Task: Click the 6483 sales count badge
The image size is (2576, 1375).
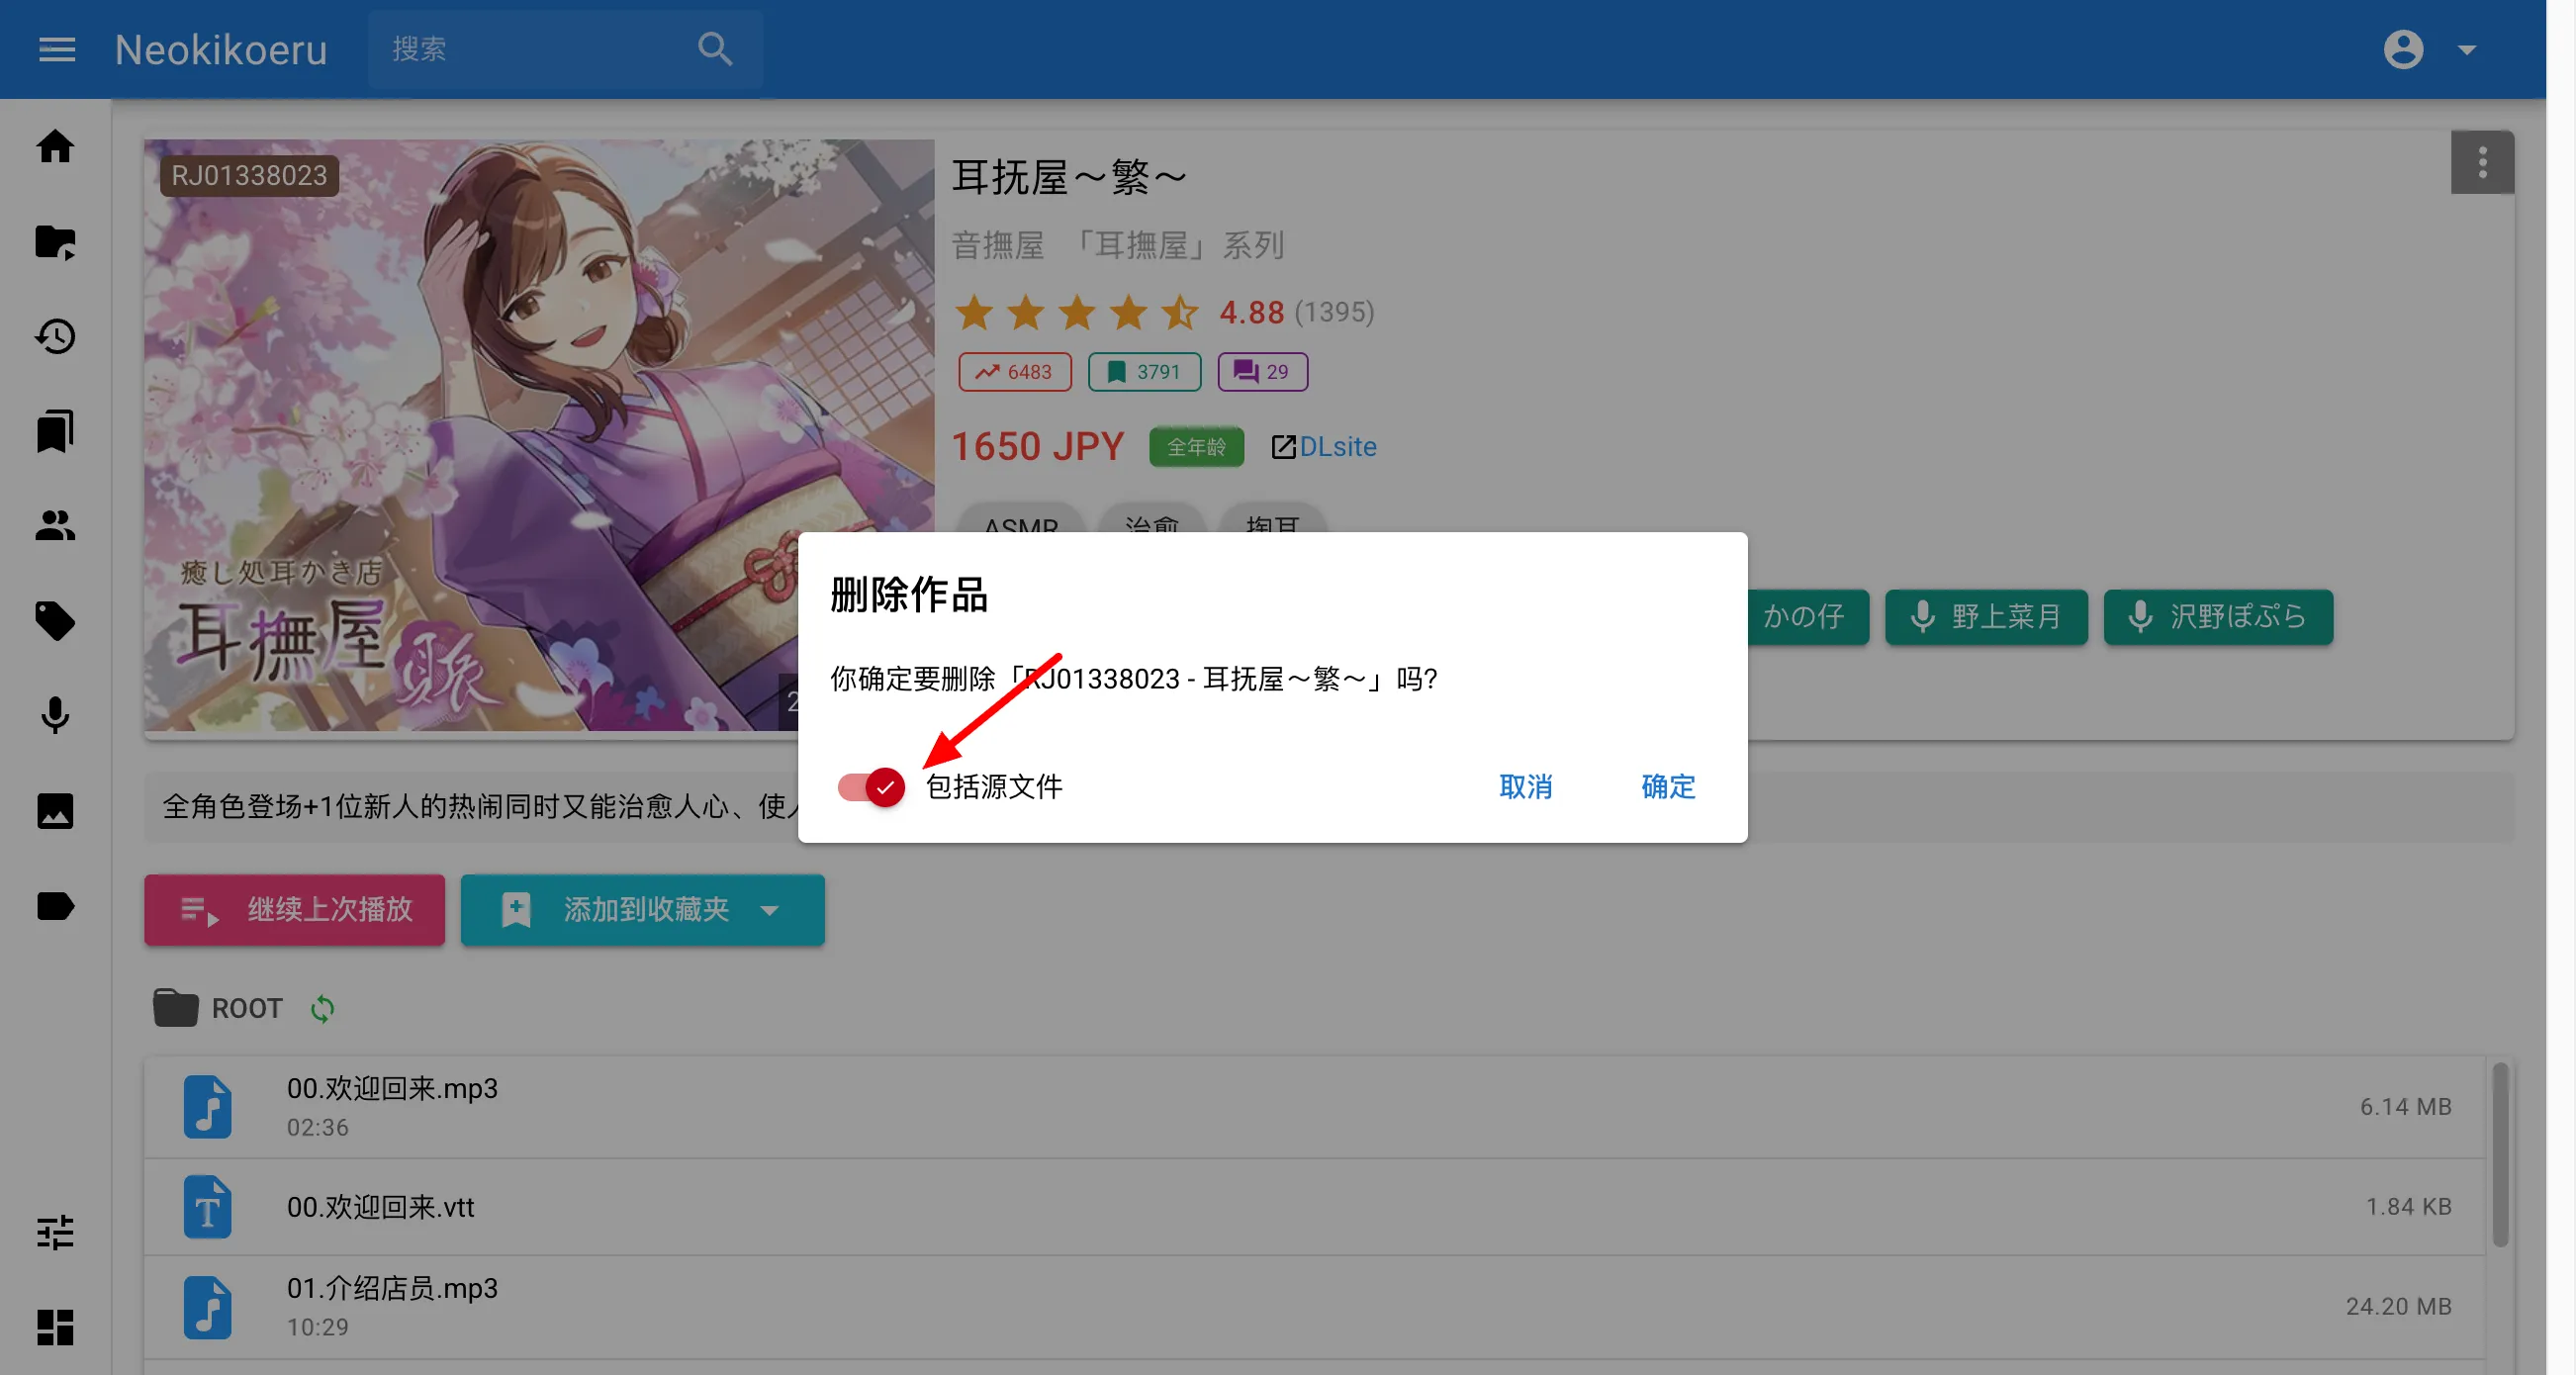Action: click(1014, 371)
